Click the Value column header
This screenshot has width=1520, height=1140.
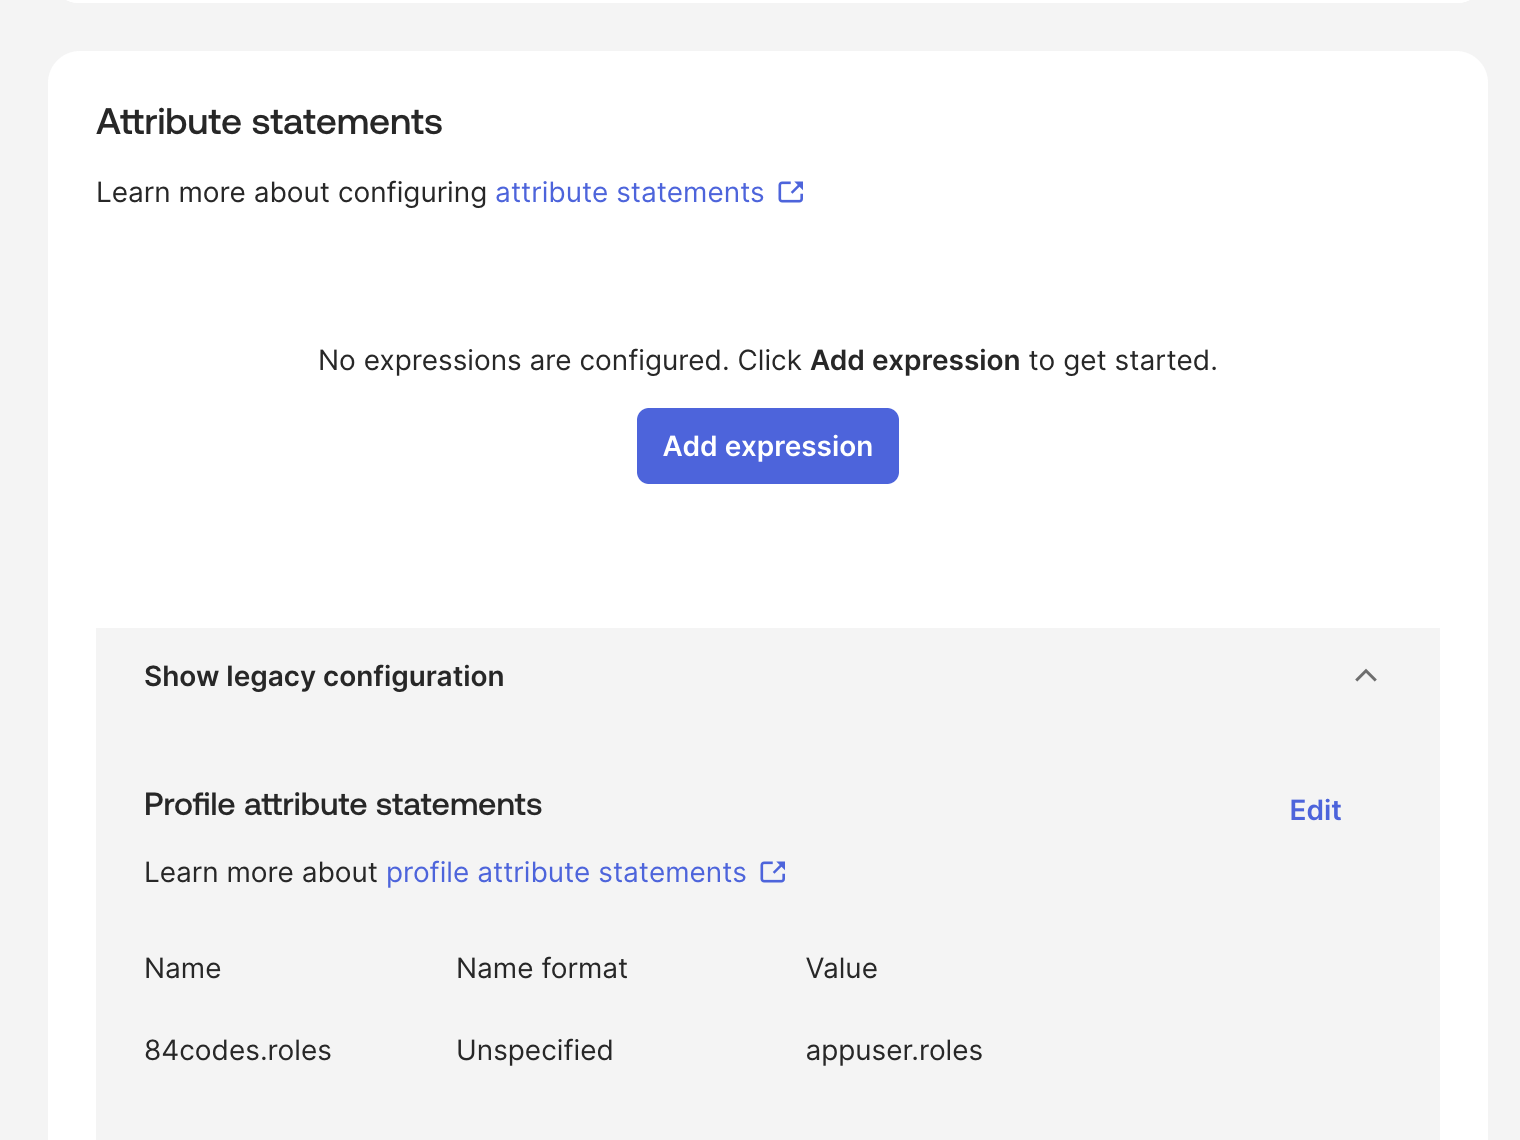click(841, 968)
